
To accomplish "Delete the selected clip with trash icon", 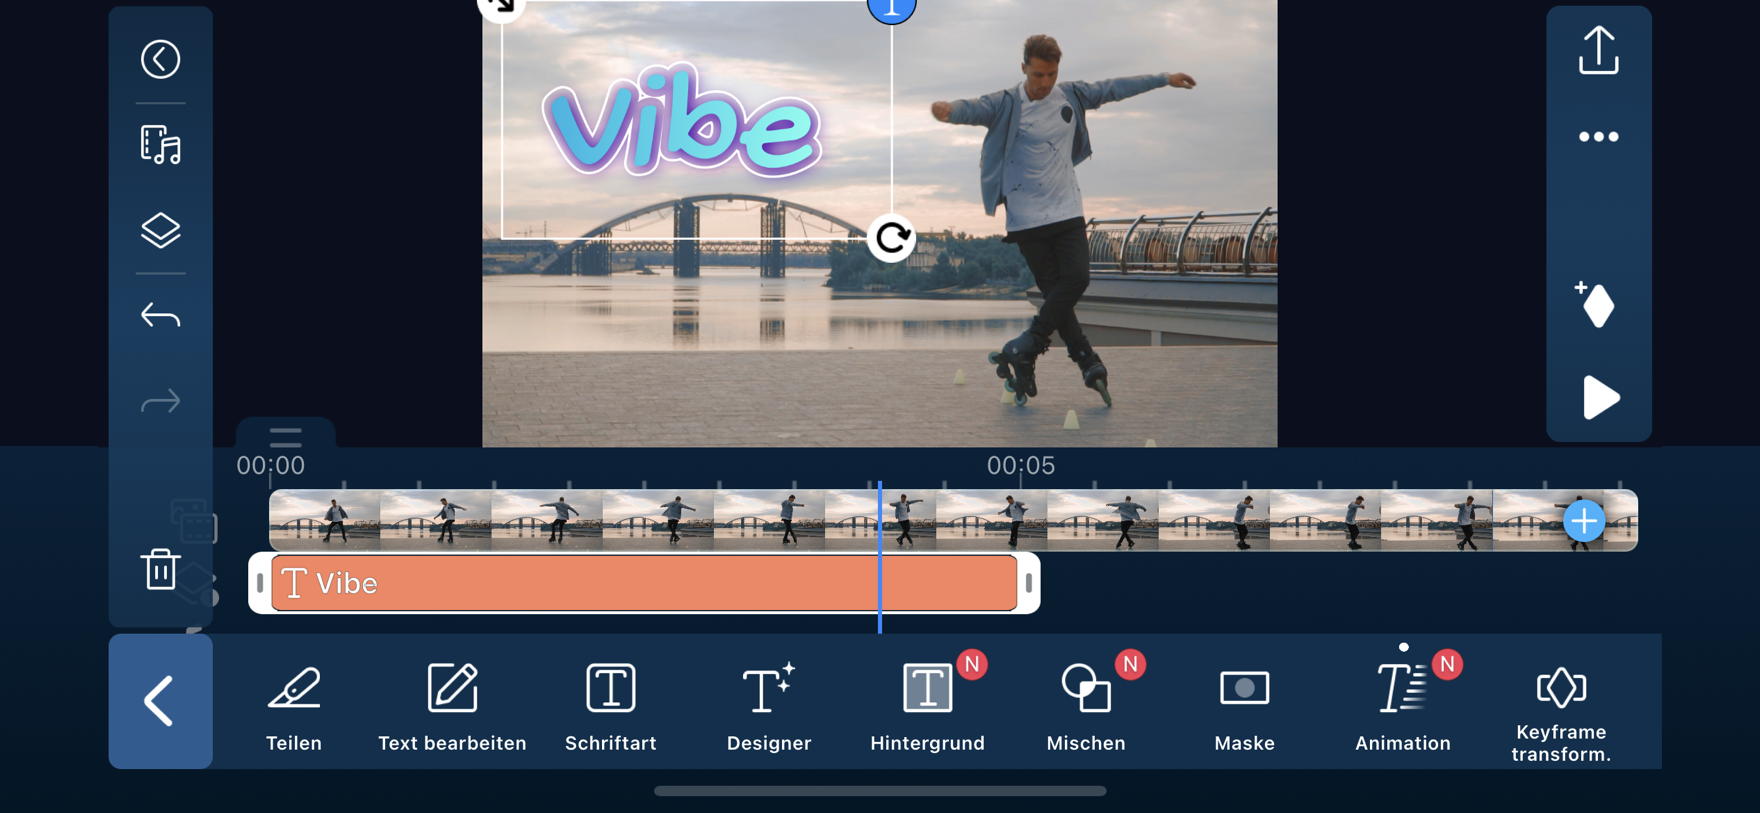I will (x=160, y=568).
